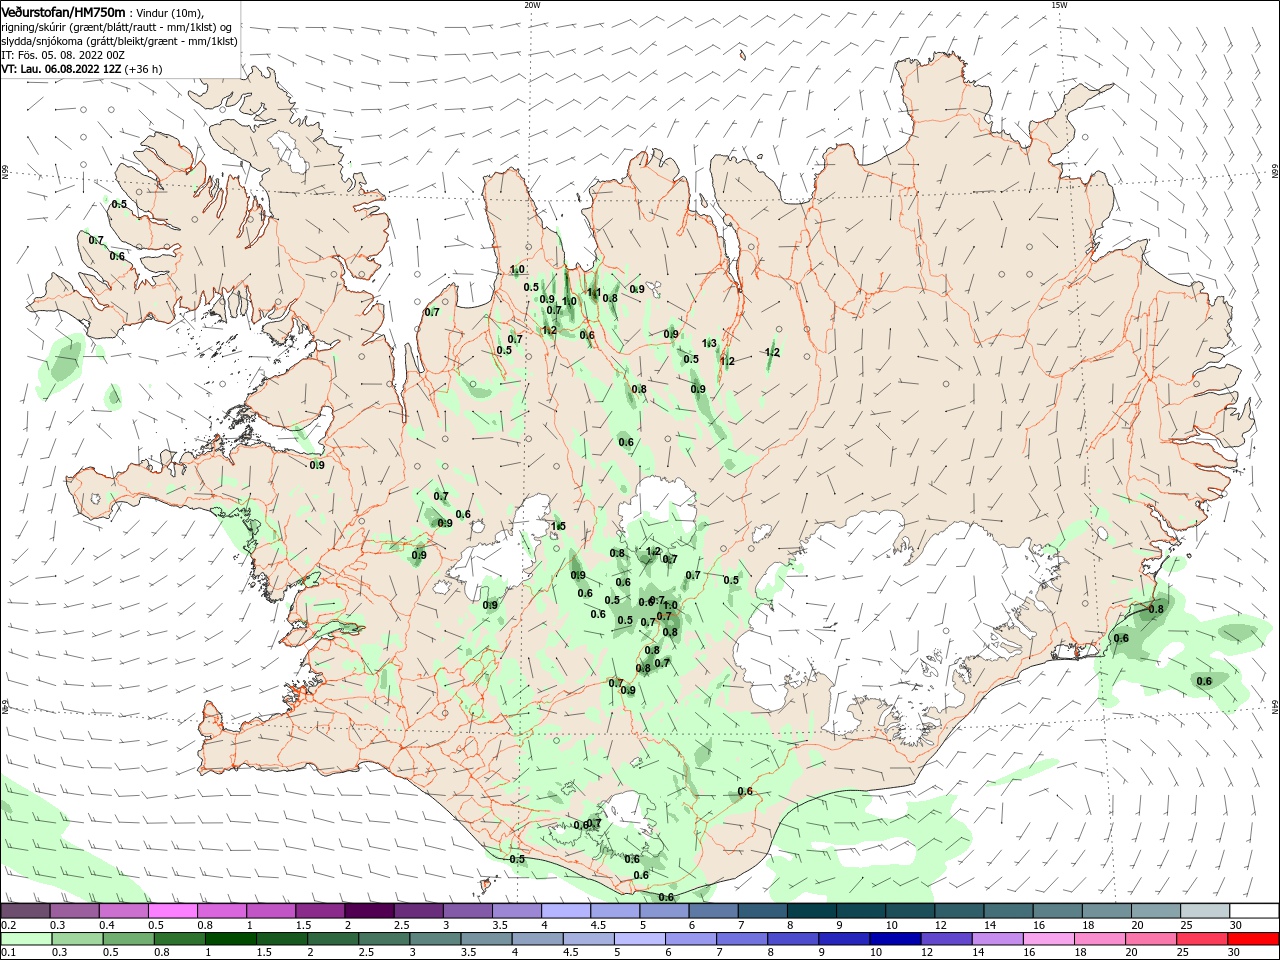Click the 64N latitude label on right edge
The image size is (1280, 960).
(1275, 707)
